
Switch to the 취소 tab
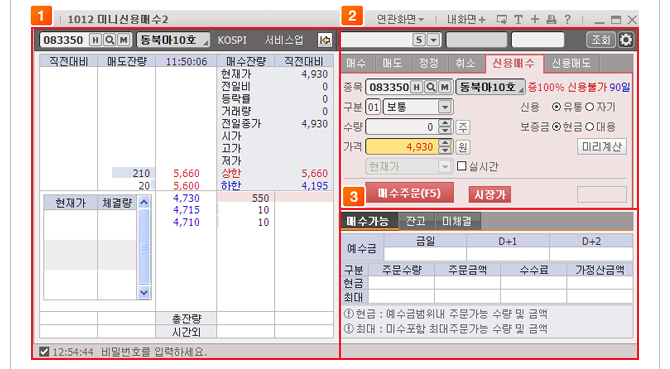[465, 64]
